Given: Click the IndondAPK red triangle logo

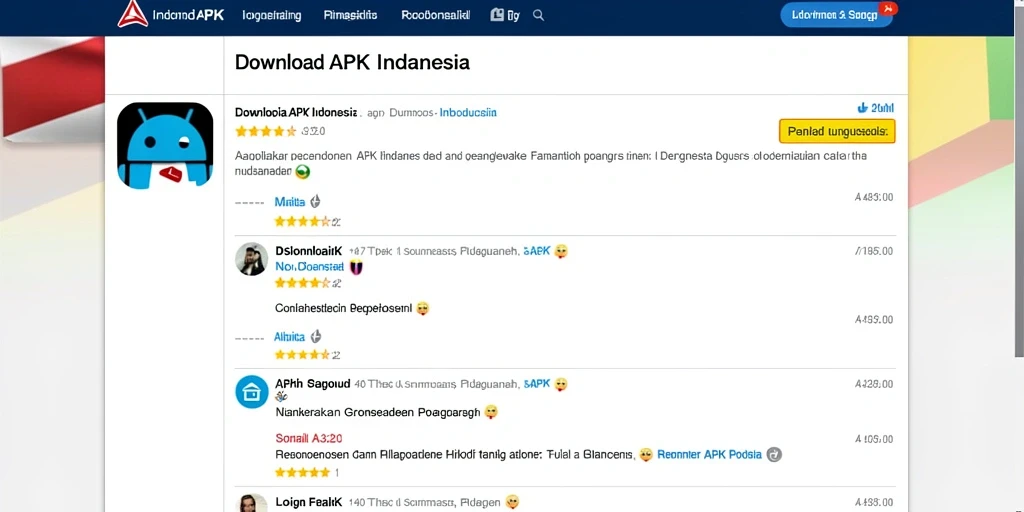Looking at the screenshot, I should pos(133,14).
